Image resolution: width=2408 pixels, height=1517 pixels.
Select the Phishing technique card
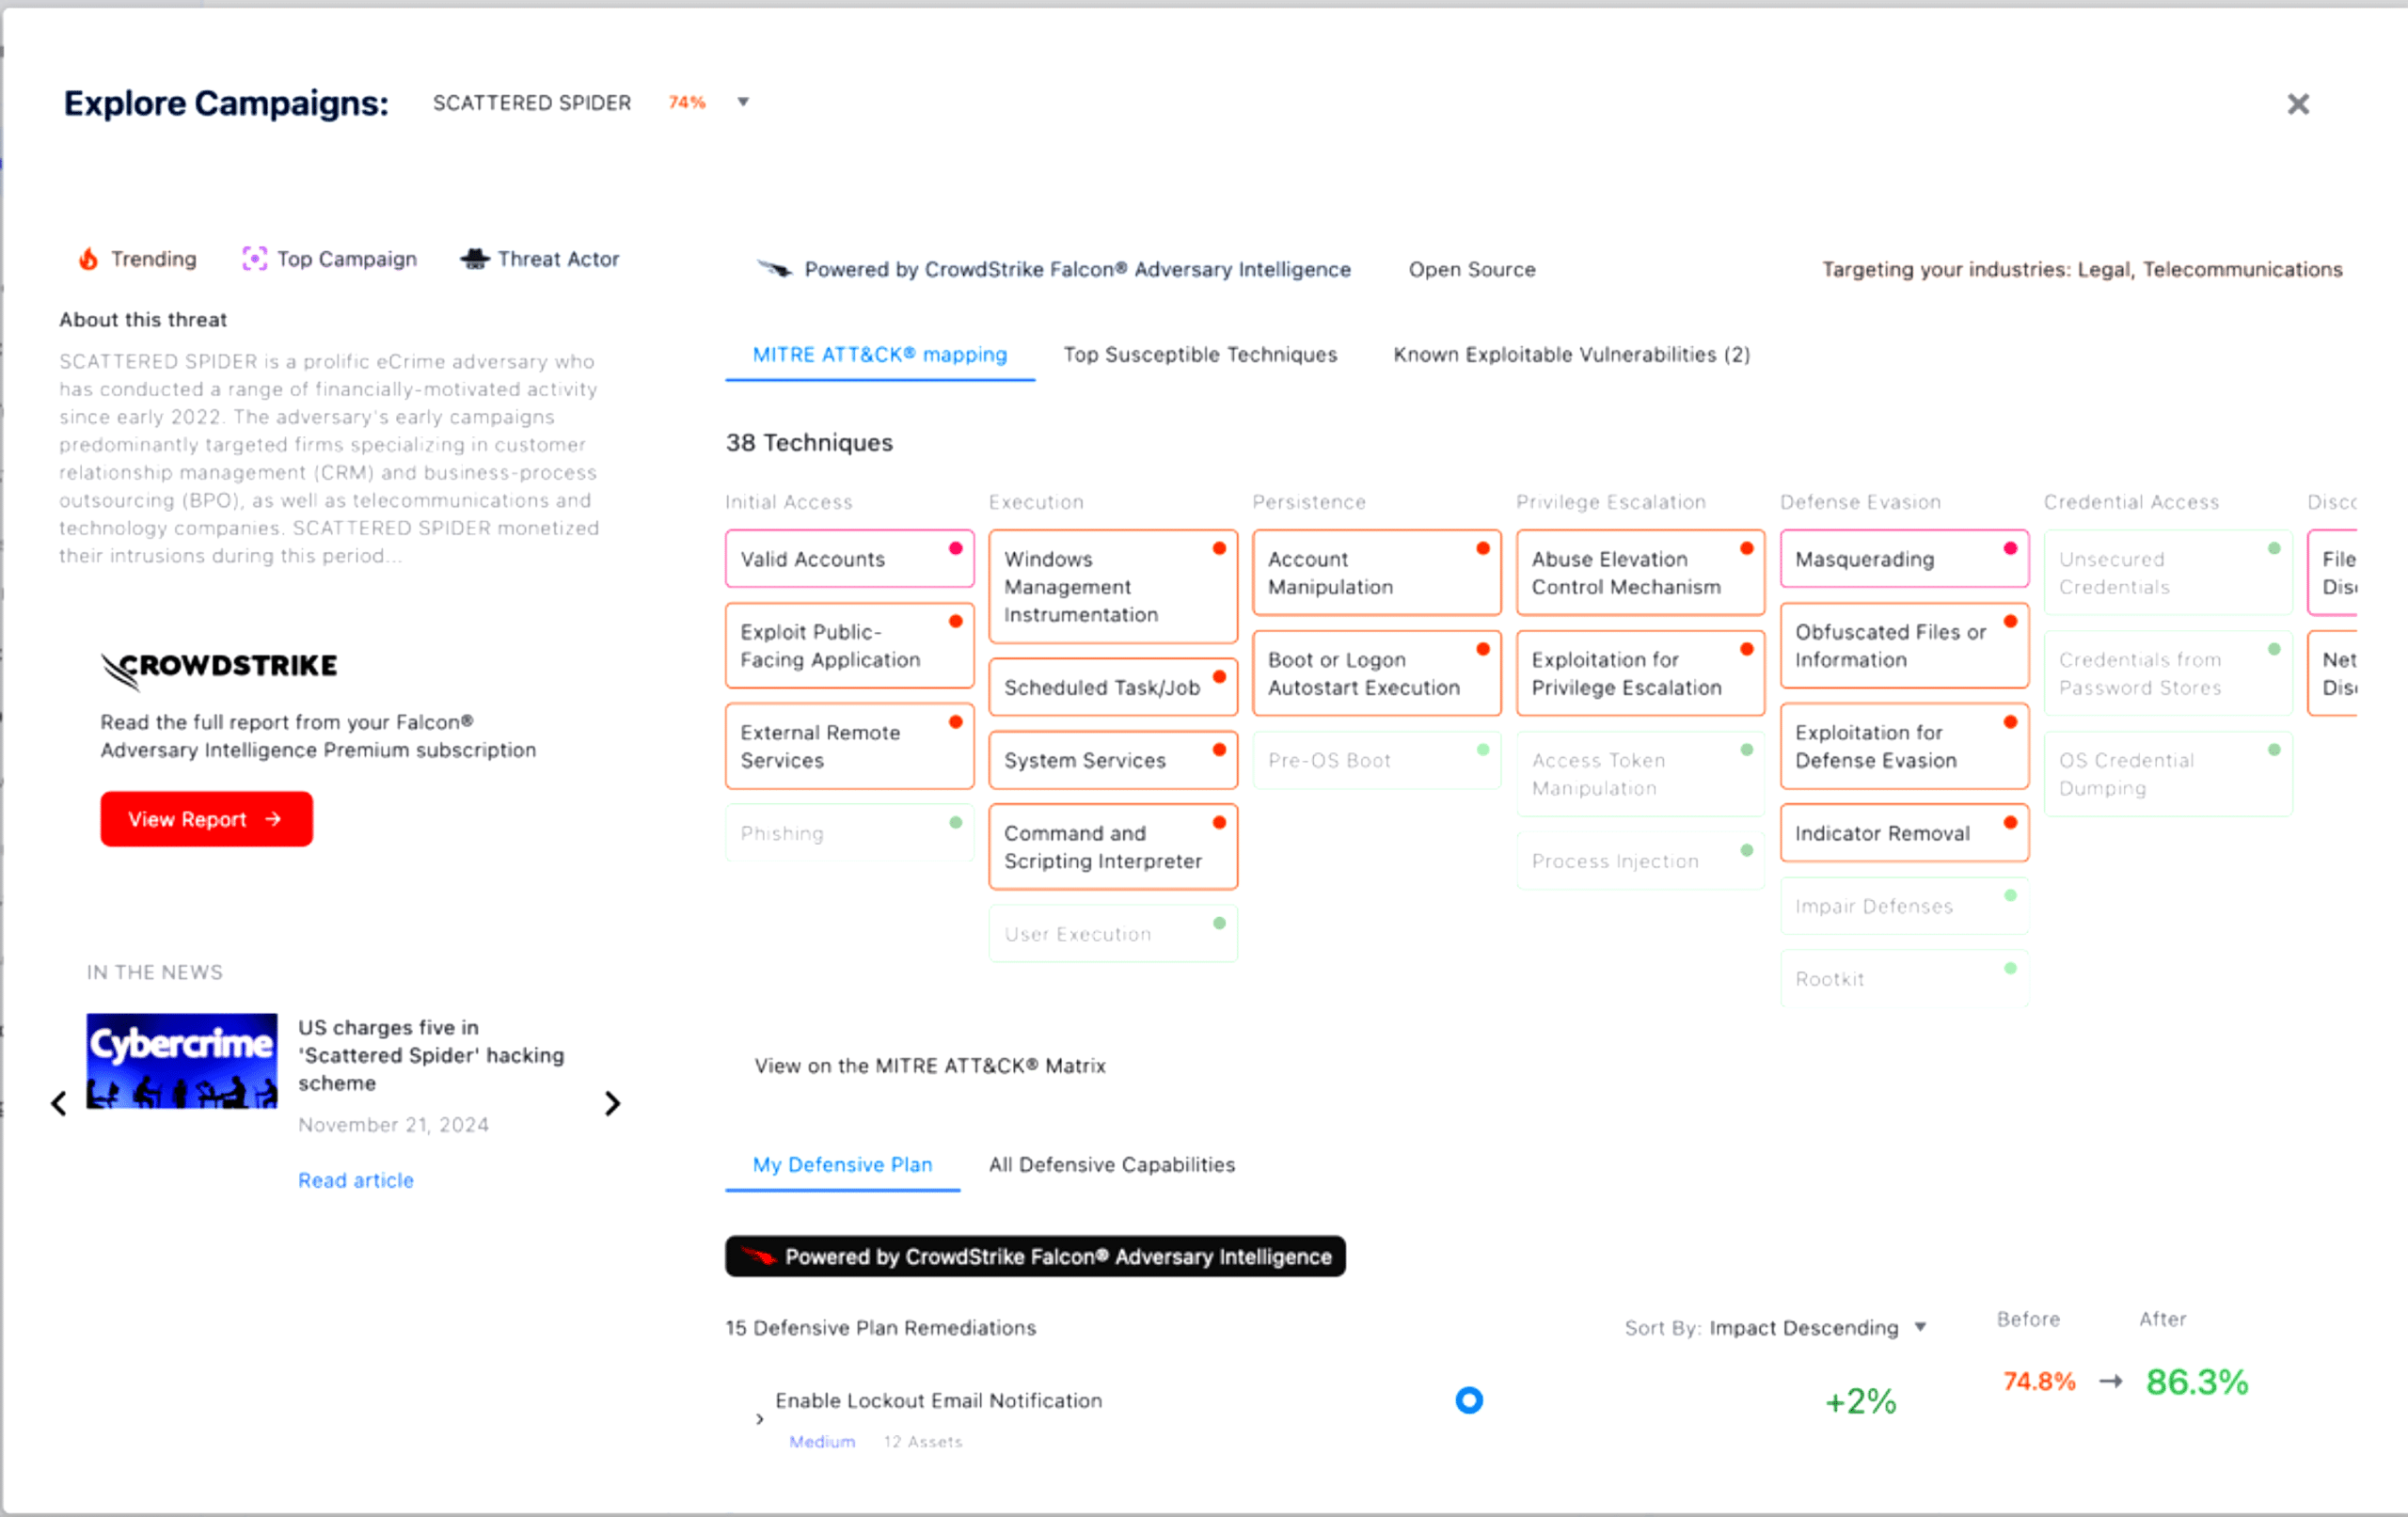click(x=849, y=833)
